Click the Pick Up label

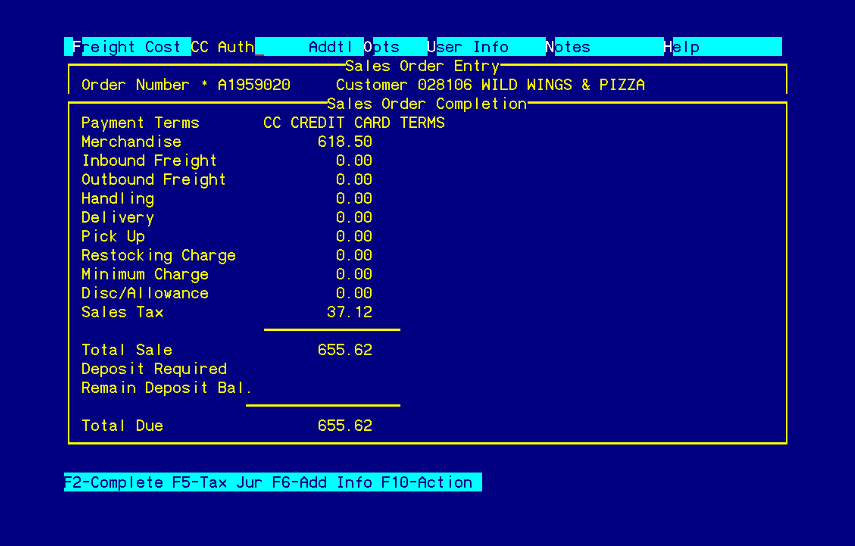[113, 236]
